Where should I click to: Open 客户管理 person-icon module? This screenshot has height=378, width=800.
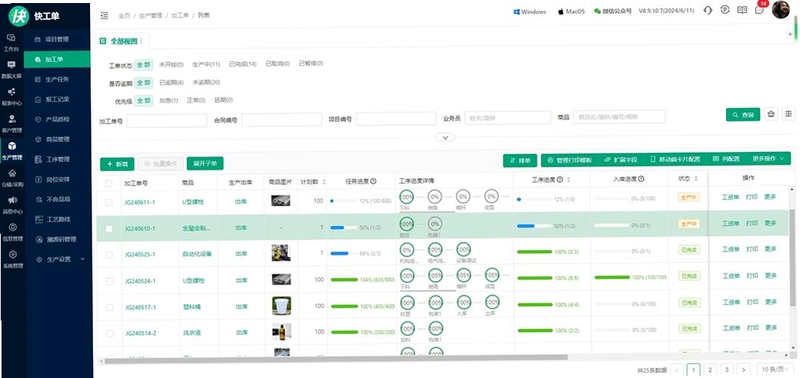pos(11,123)
